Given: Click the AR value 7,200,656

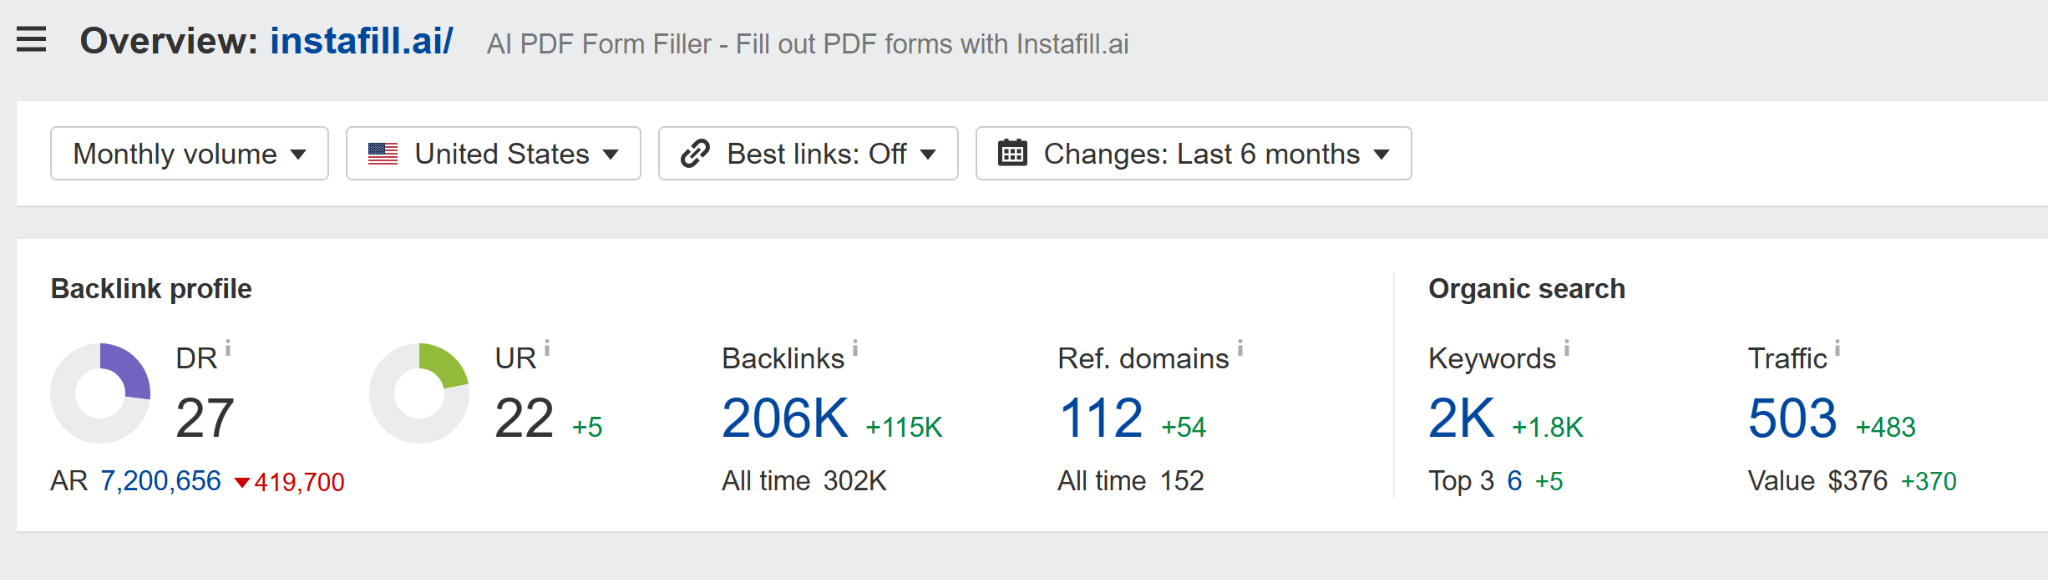Looking at the screenshot, I should [x=161, y=481].
